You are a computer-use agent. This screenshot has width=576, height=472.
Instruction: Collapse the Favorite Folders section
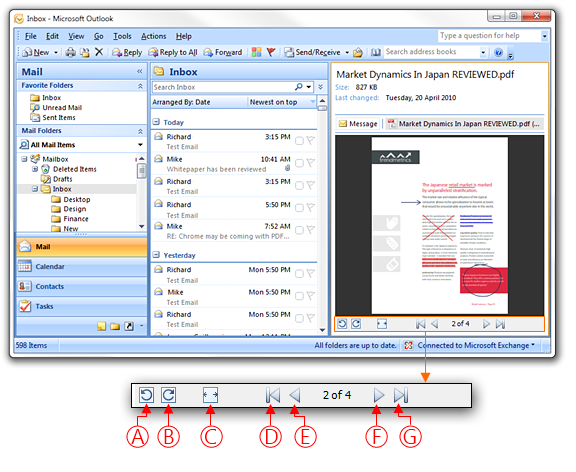[140, 86]
